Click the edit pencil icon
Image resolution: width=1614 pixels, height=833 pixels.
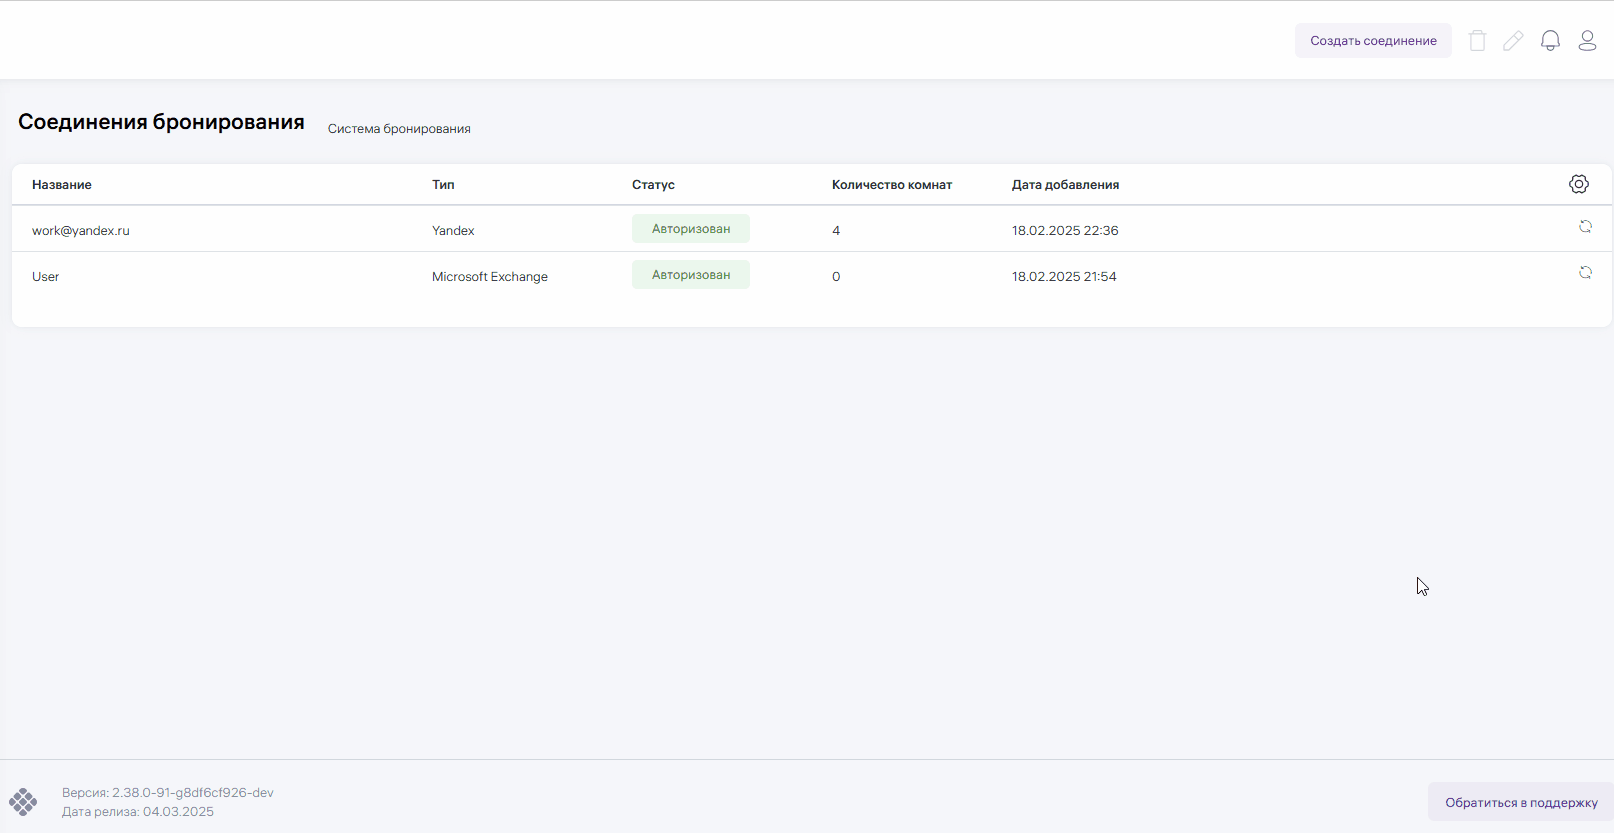1513,41
